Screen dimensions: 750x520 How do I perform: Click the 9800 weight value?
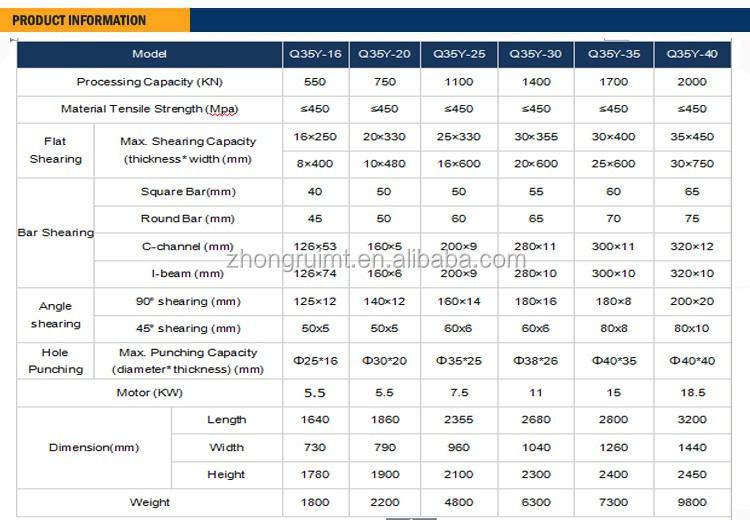coord(692,502)
